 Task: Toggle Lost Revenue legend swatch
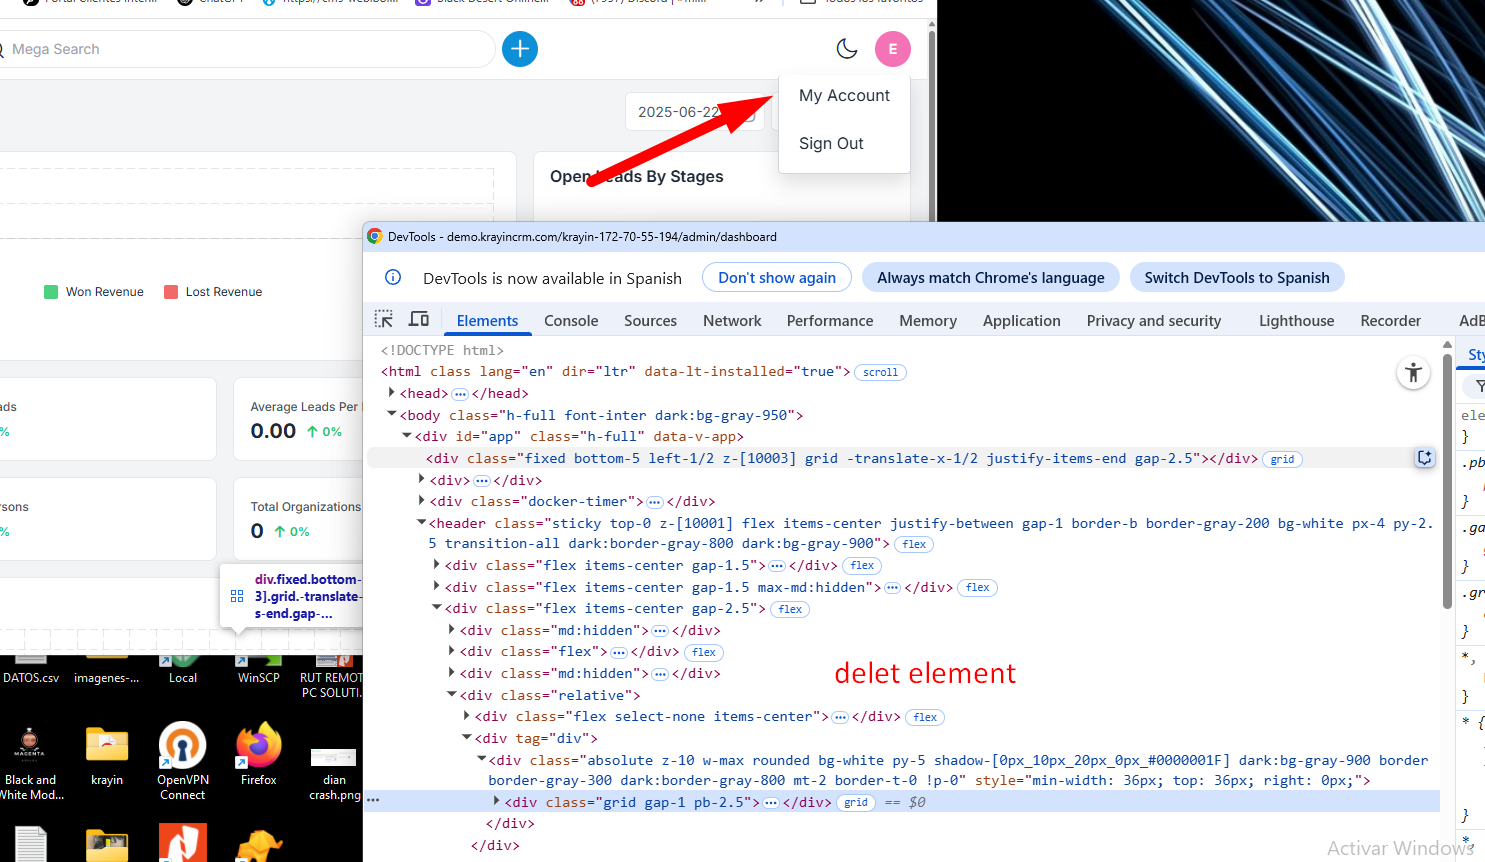coord(171,292)
